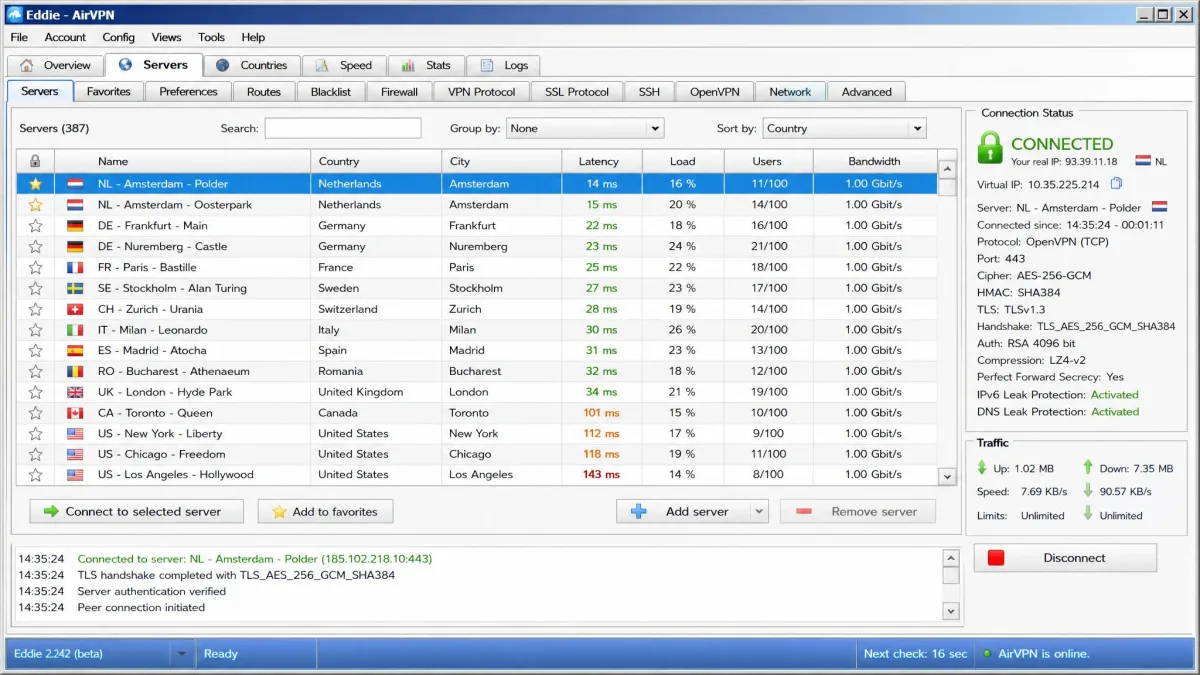Sort servers by the Bandwidth column header
Image resolution: width=1200 pixels, height=675 pixels.
(875, 161)
